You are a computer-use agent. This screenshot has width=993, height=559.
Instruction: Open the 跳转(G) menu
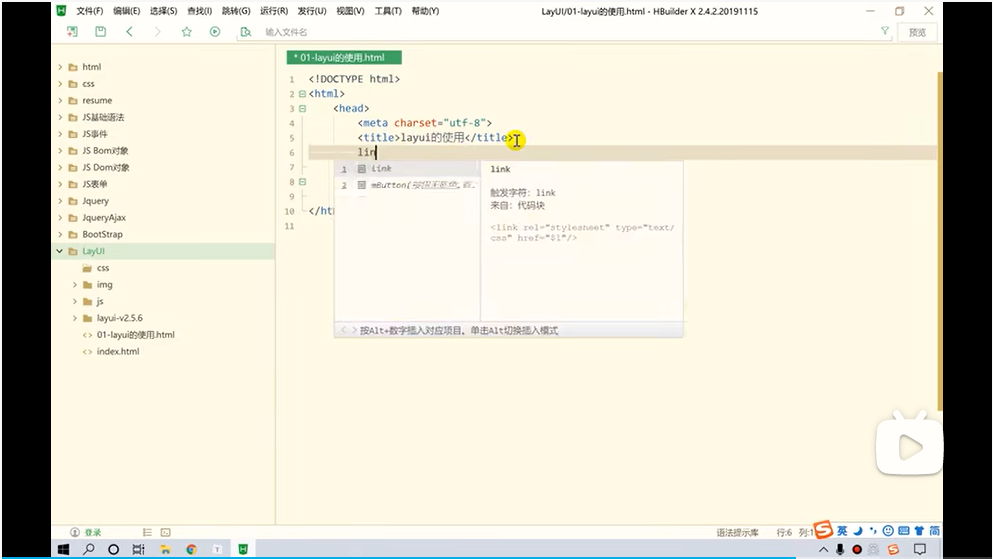tap(236, 11)
